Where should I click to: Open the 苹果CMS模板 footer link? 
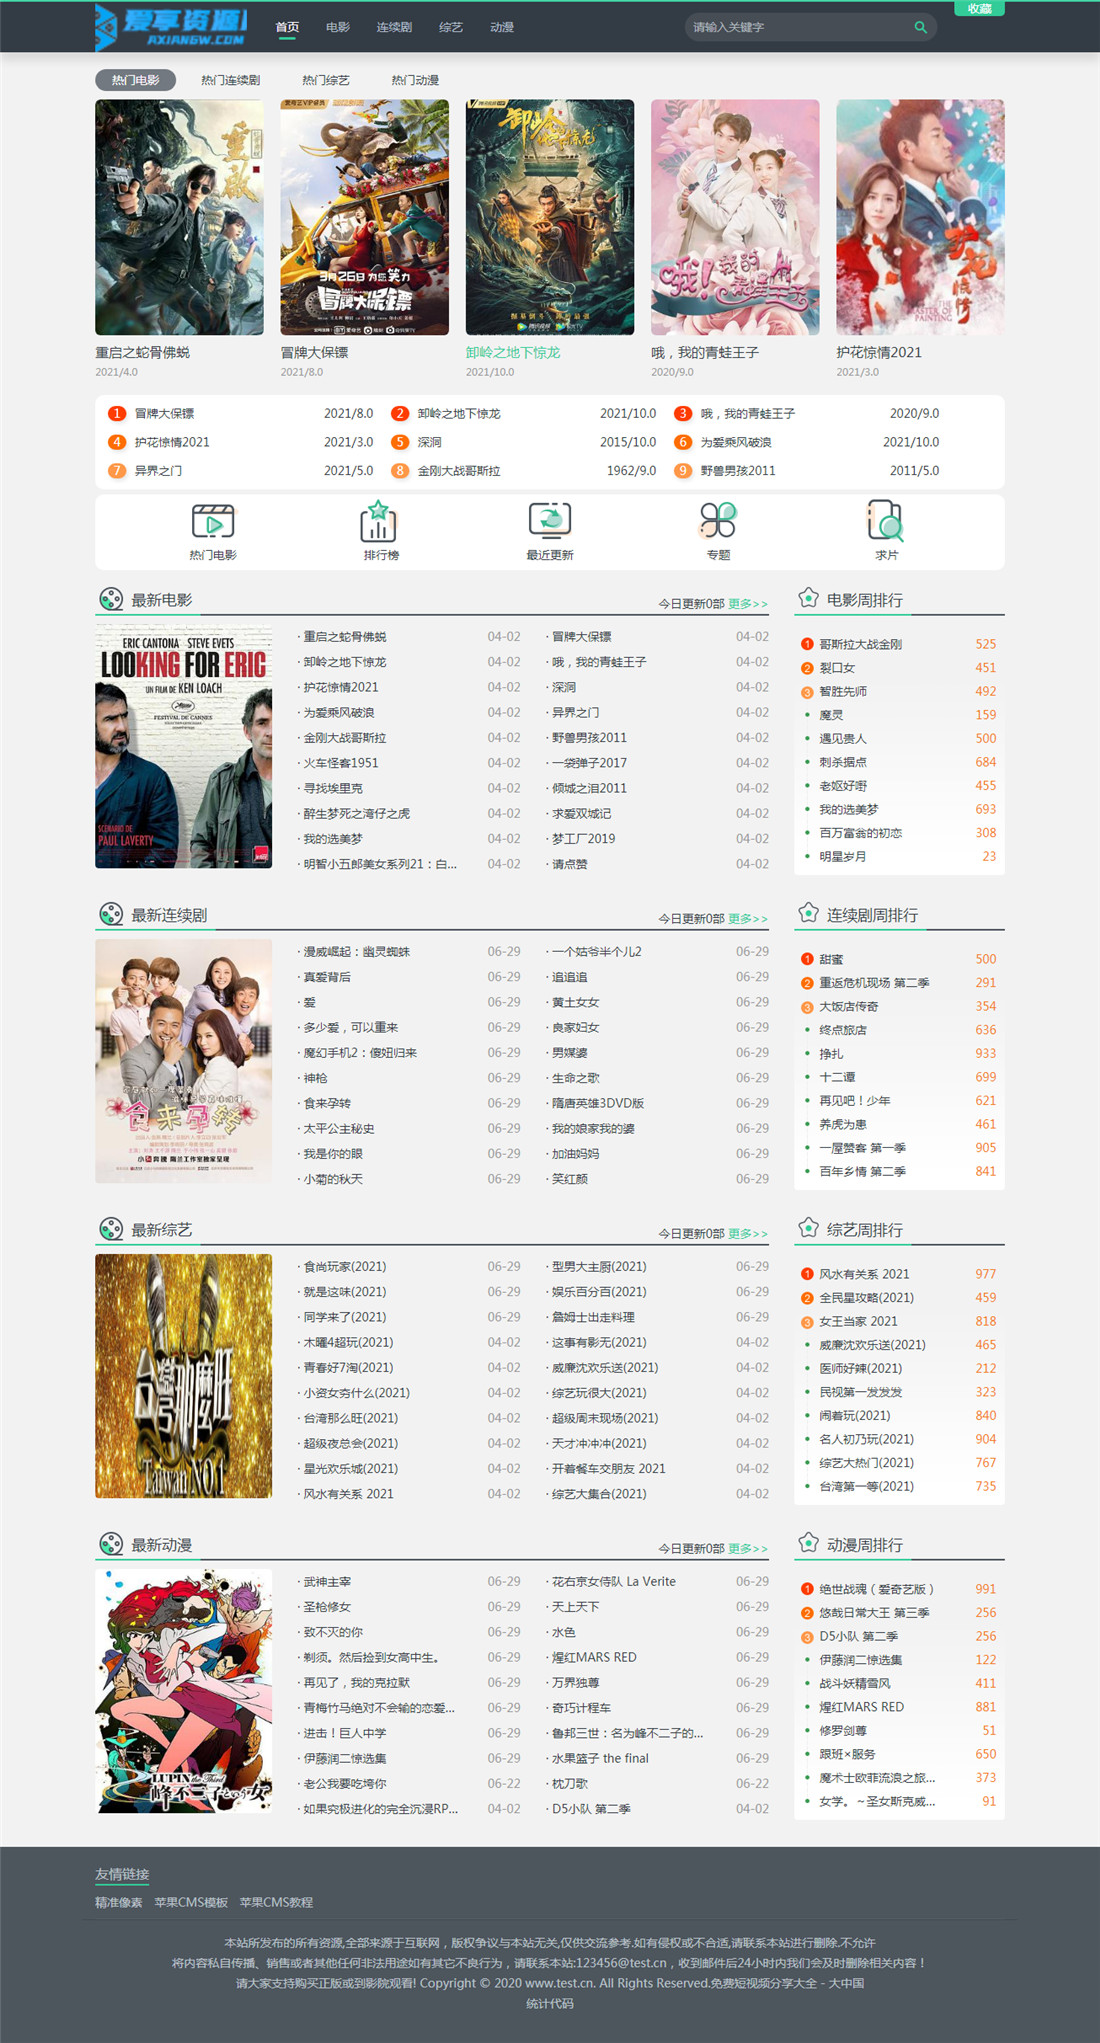point(191,1902)
